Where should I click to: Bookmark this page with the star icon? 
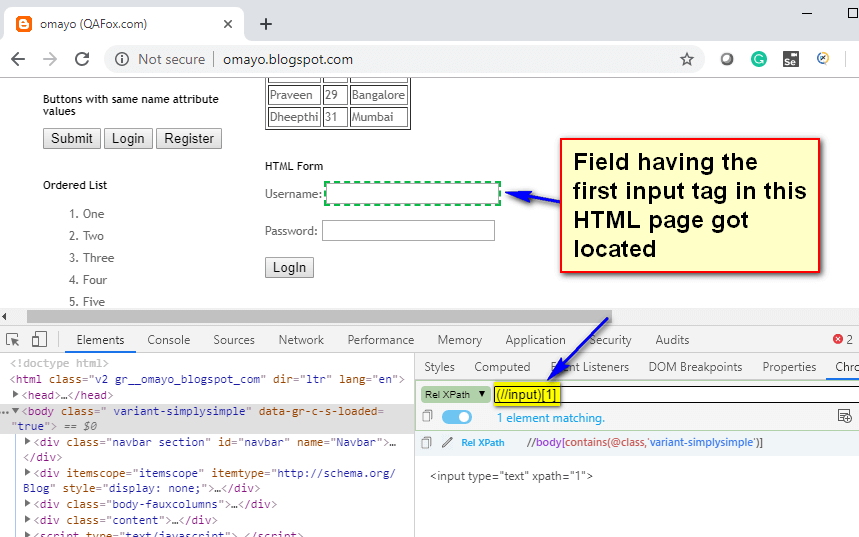point(686,59)
